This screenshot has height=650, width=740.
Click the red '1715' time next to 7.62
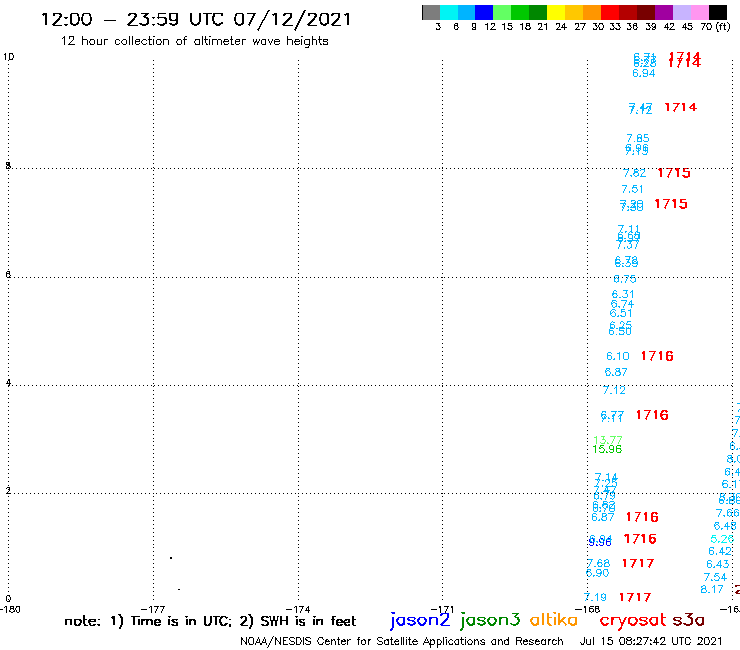[x=673, y=173]
